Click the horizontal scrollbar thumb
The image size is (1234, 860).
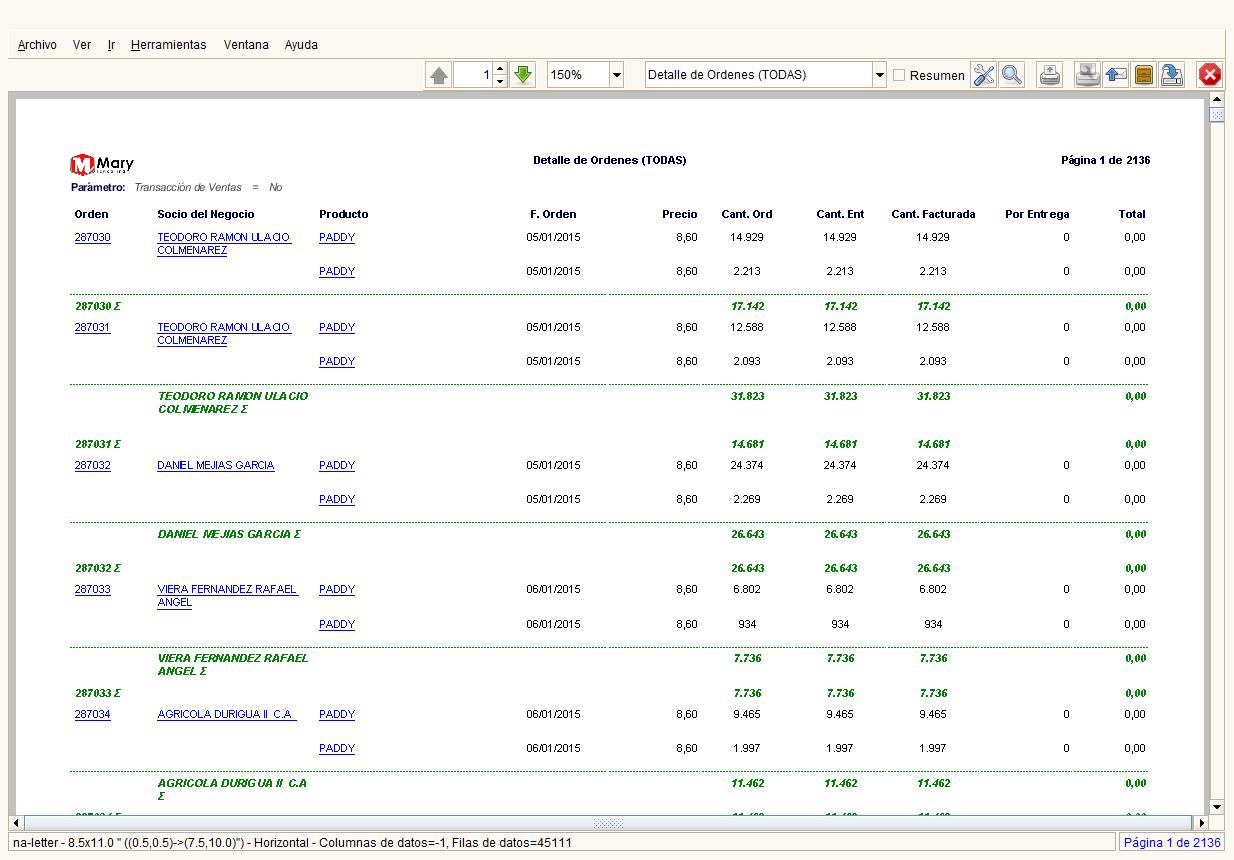pyautogui.click(x=608, y=824)
